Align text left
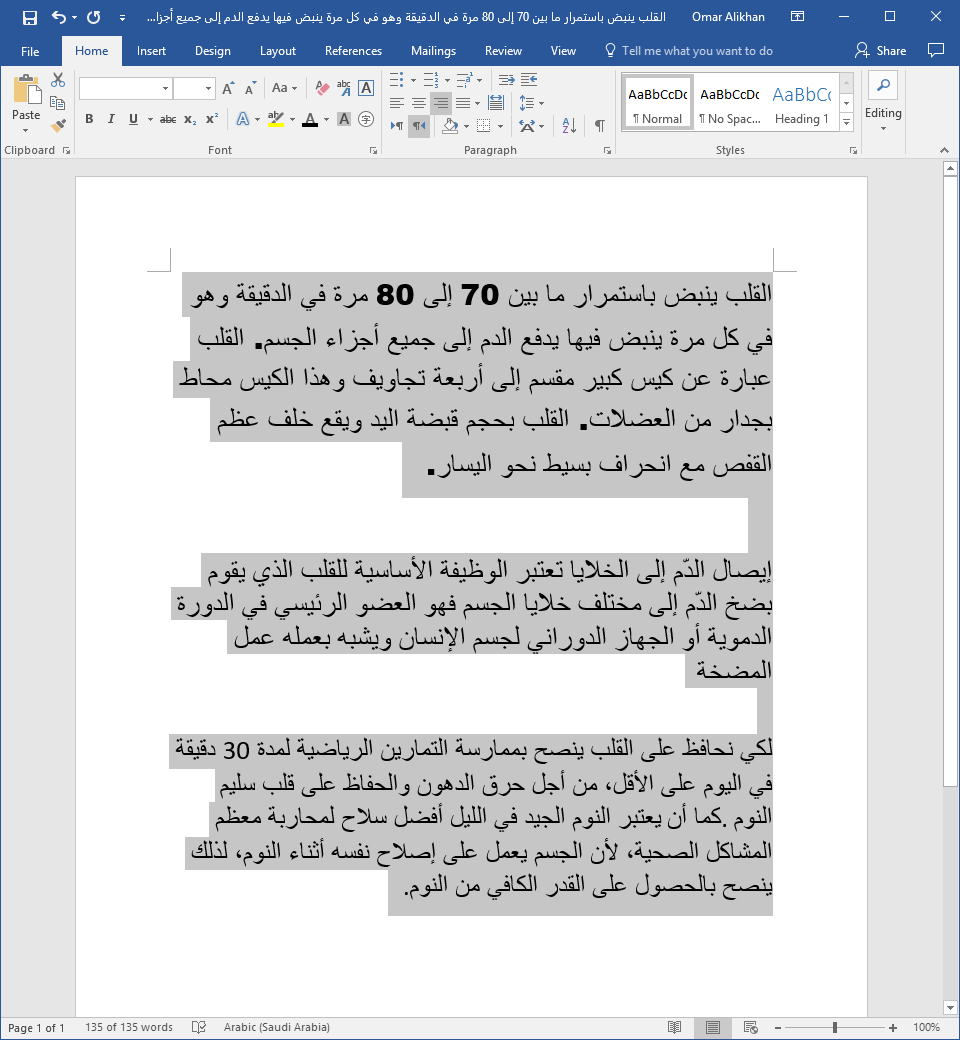The image size is (960, 1040). tap(397, 103)
